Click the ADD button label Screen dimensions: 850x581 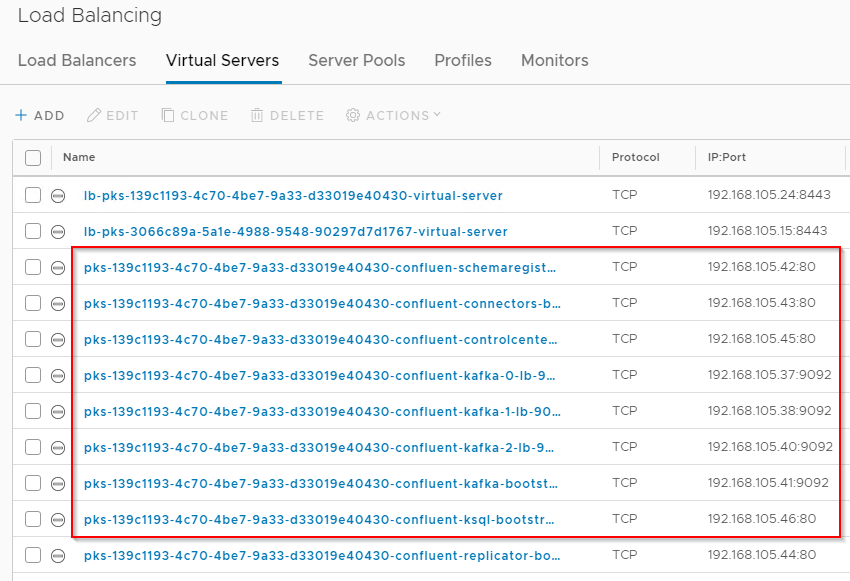coord(49,115)
